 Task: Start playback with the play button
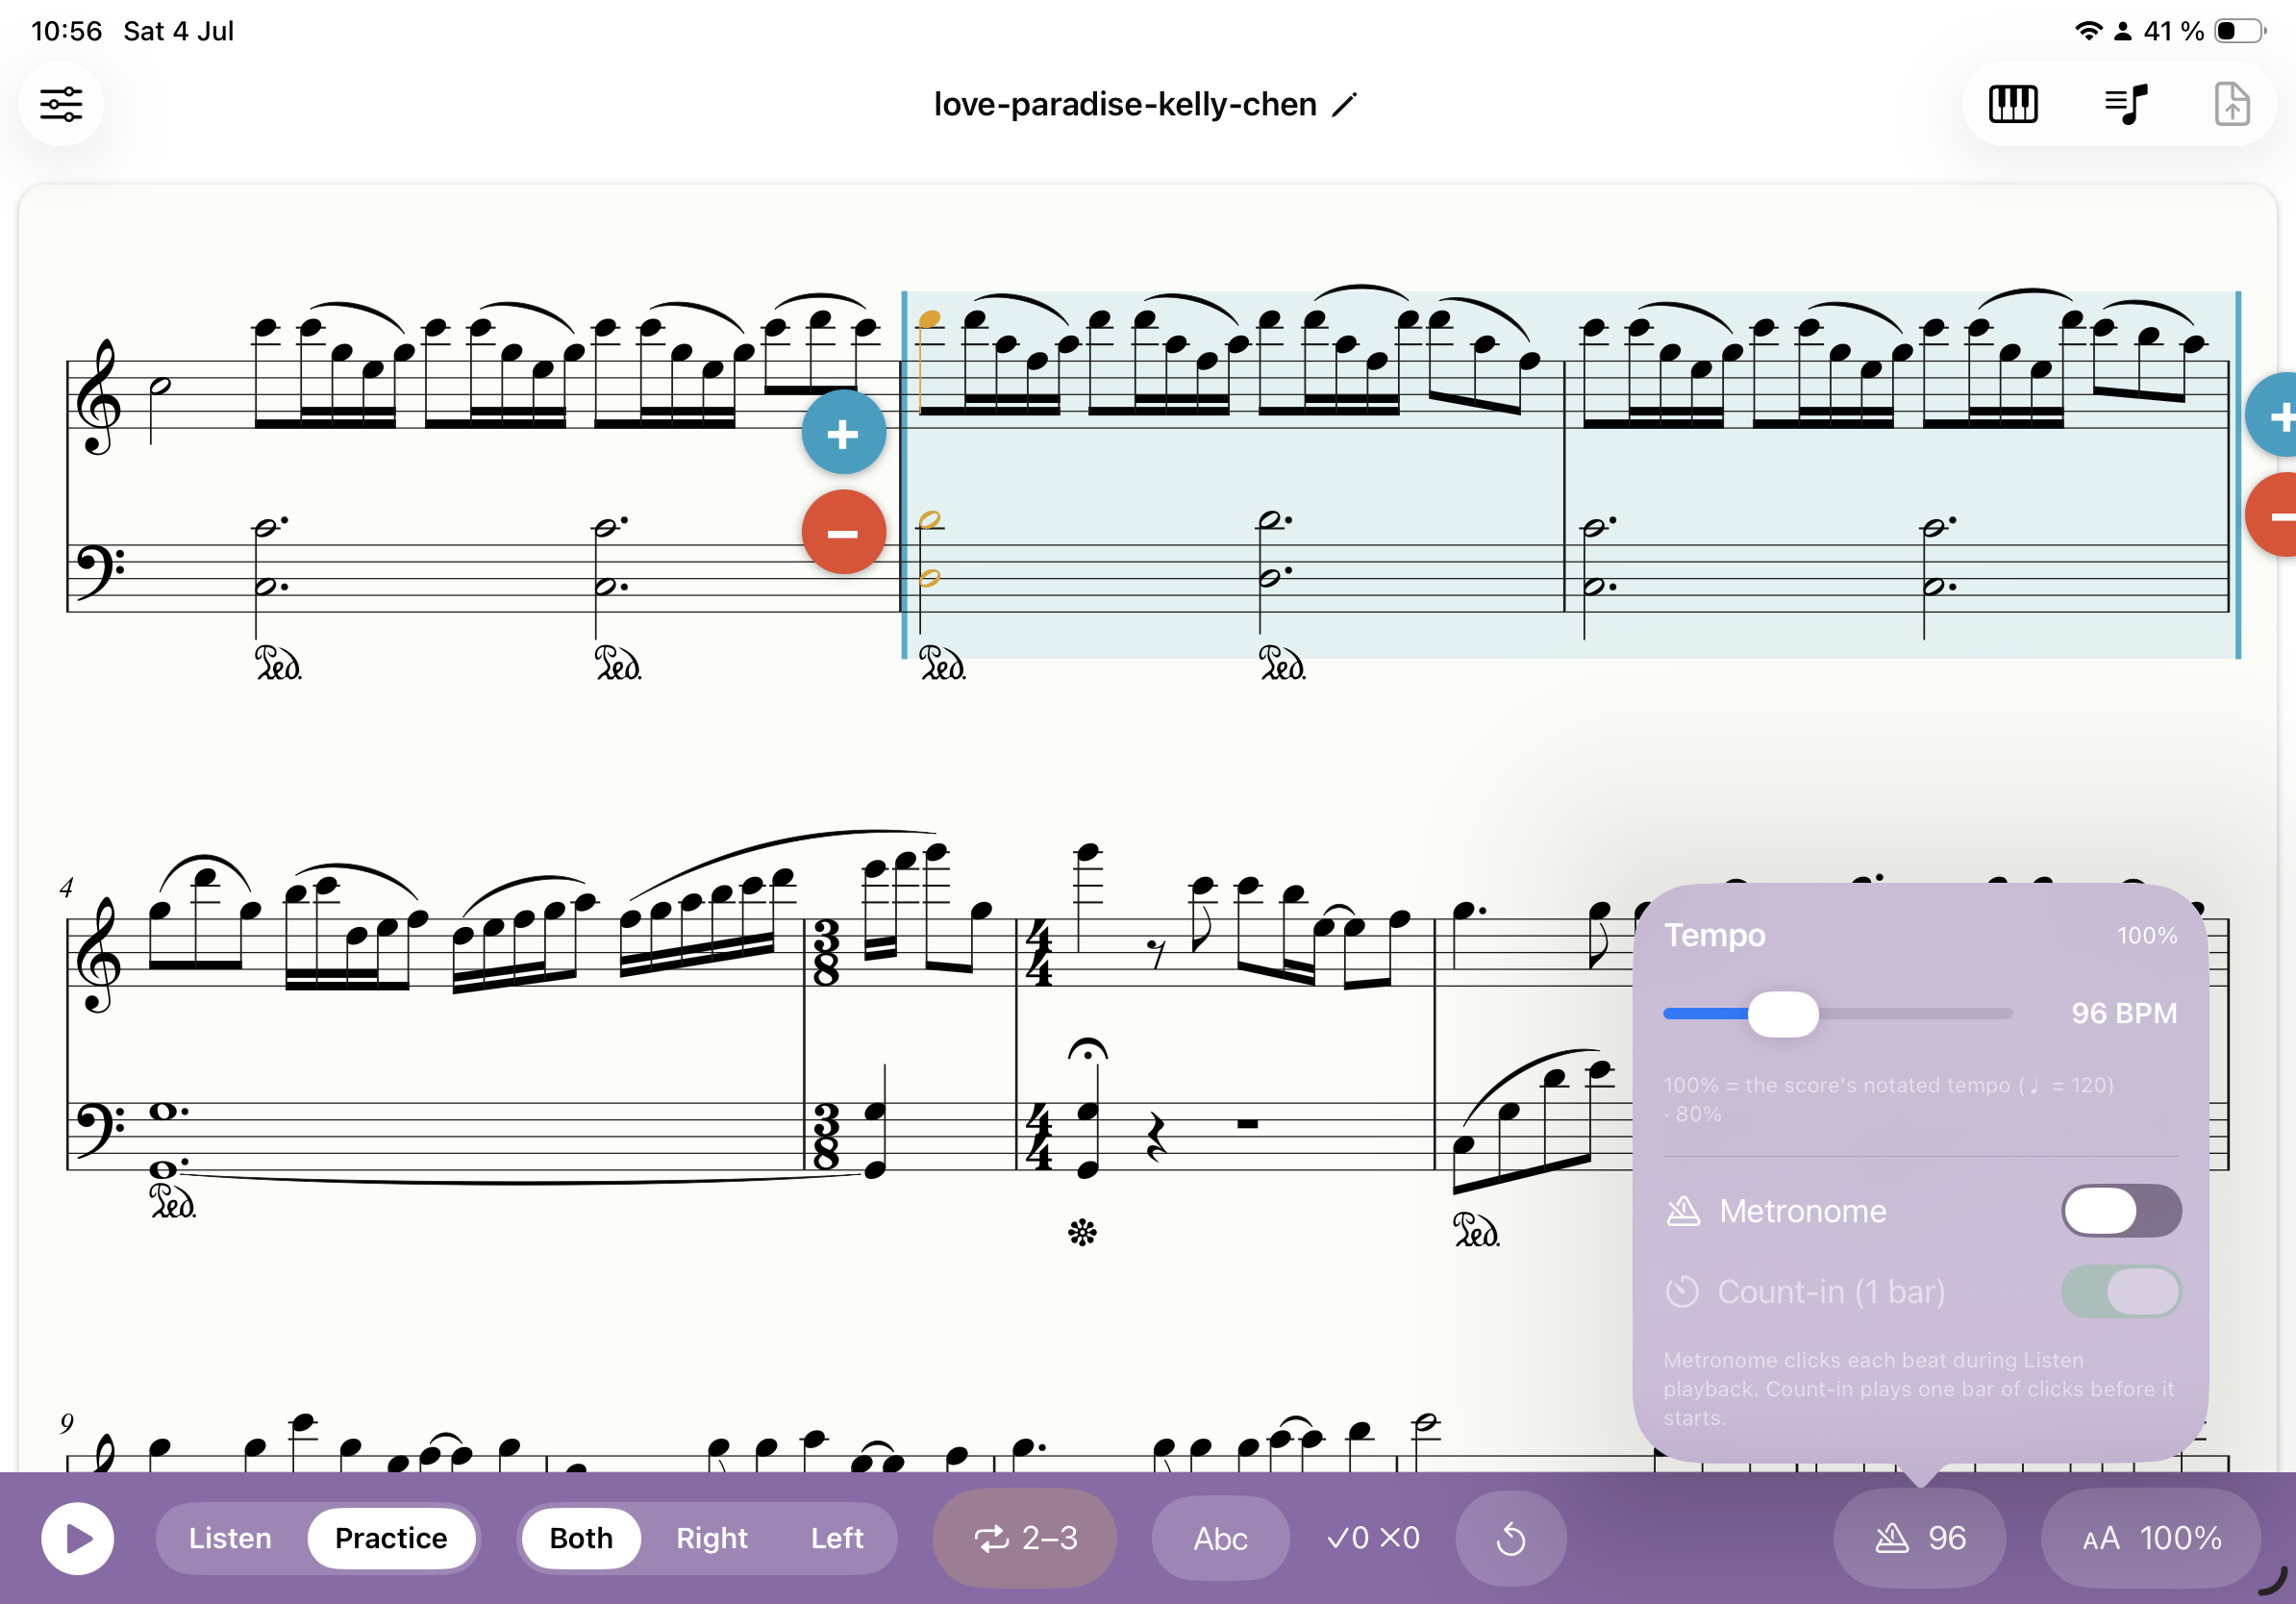(78, 1538)
